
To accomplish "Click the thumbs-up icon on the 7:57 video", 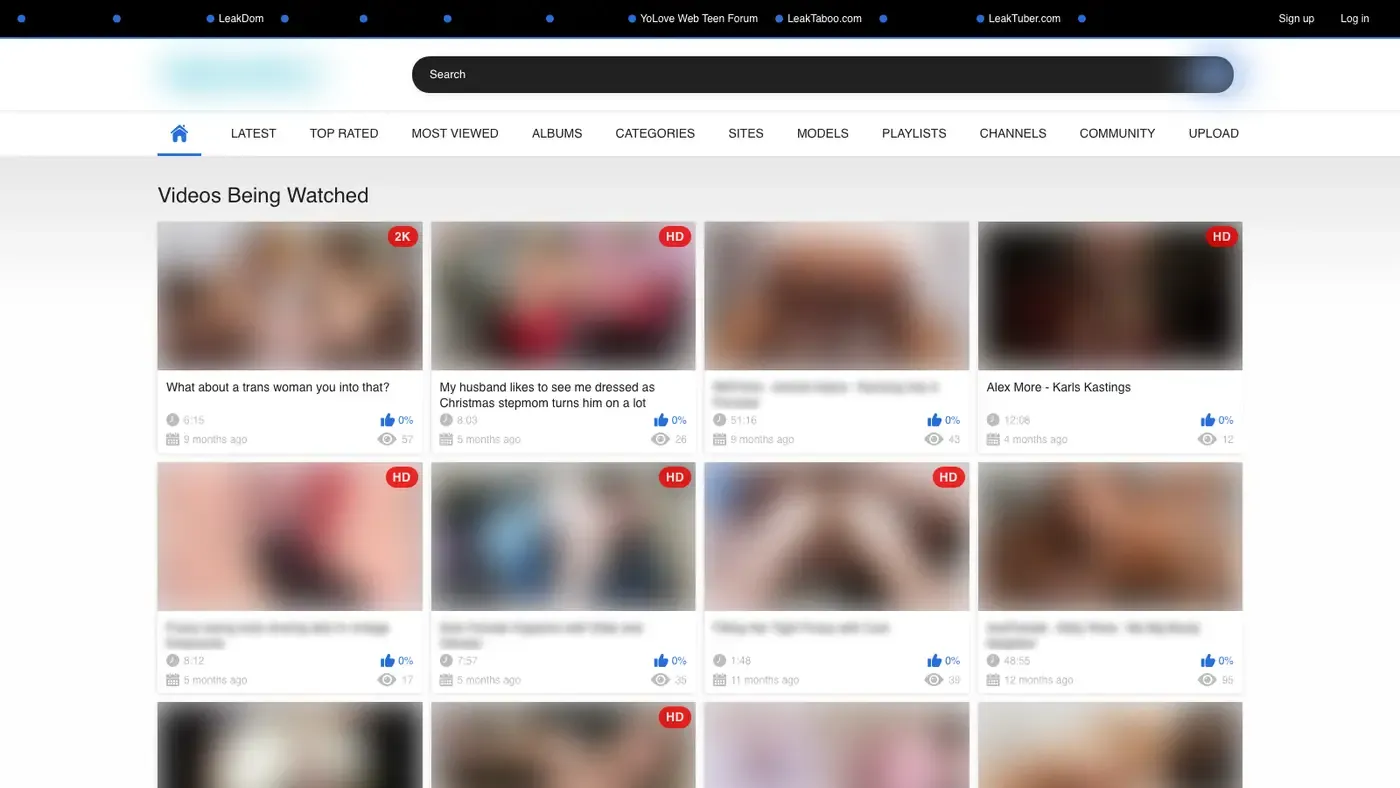I will point(661,661).
